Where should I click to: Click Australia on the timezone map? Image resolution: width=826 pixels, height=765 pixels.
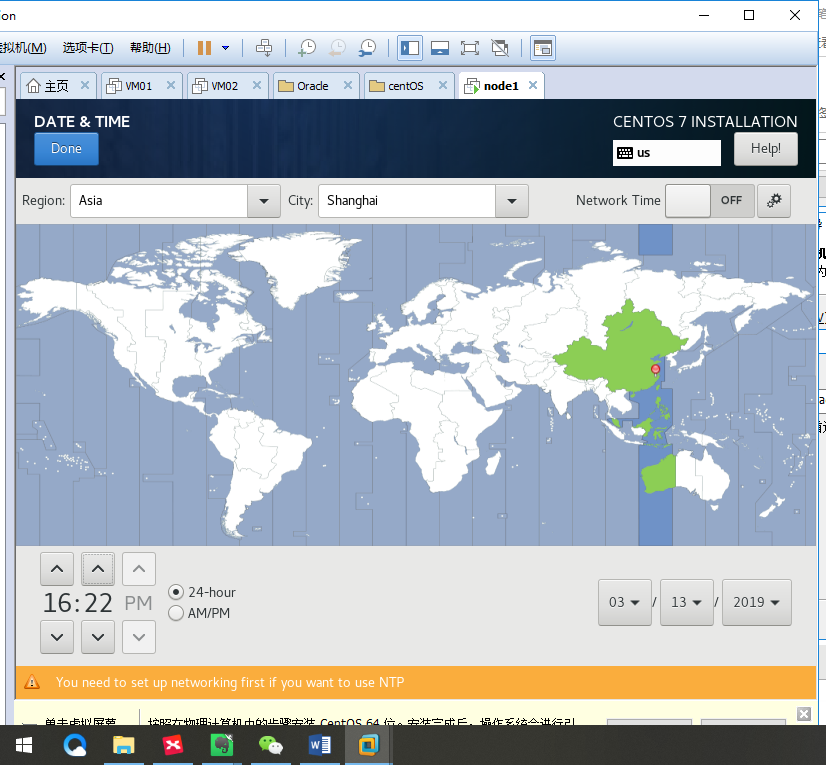(x=686, y=475)
